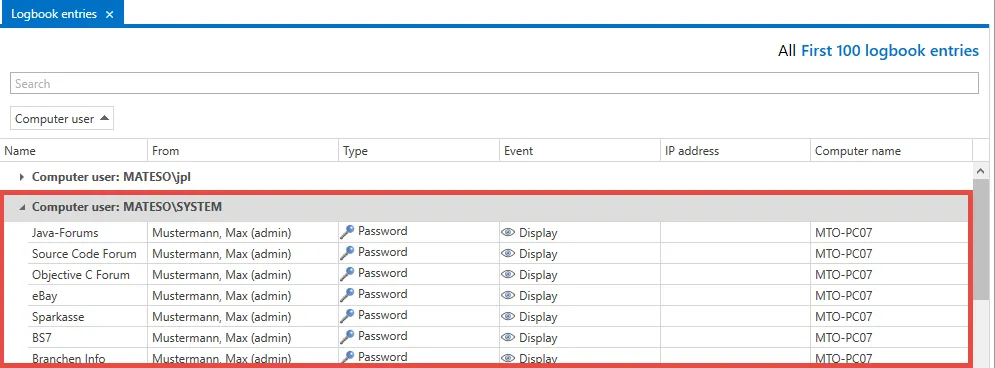Sort by the Computer name column header
995x368 pixels.
coord(891,151)
